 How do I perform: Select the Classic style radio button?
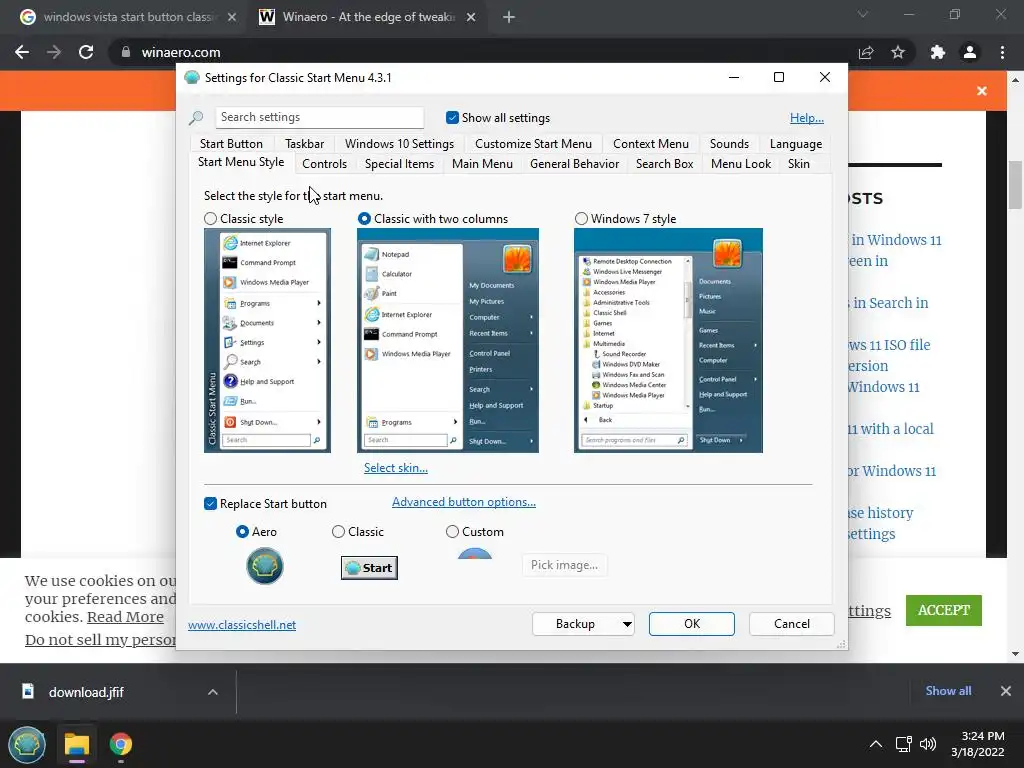click(210, 219)
